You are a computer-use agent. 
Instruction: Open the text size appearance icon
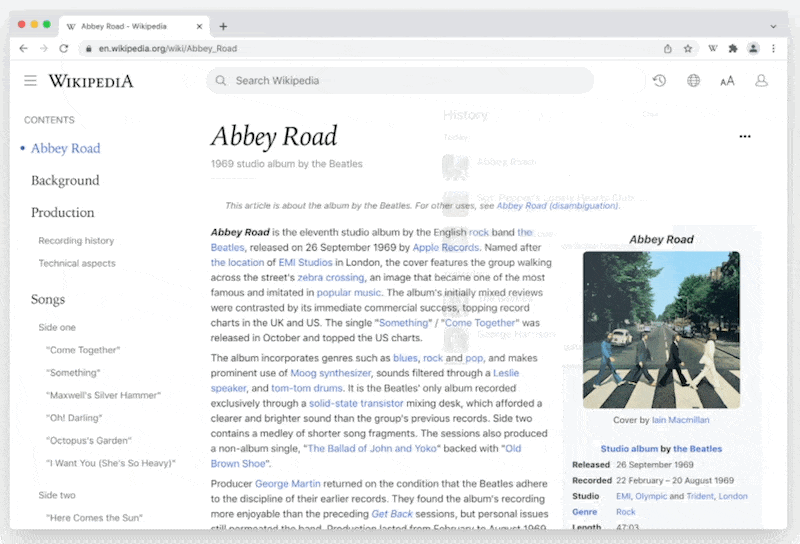[727, 81]
